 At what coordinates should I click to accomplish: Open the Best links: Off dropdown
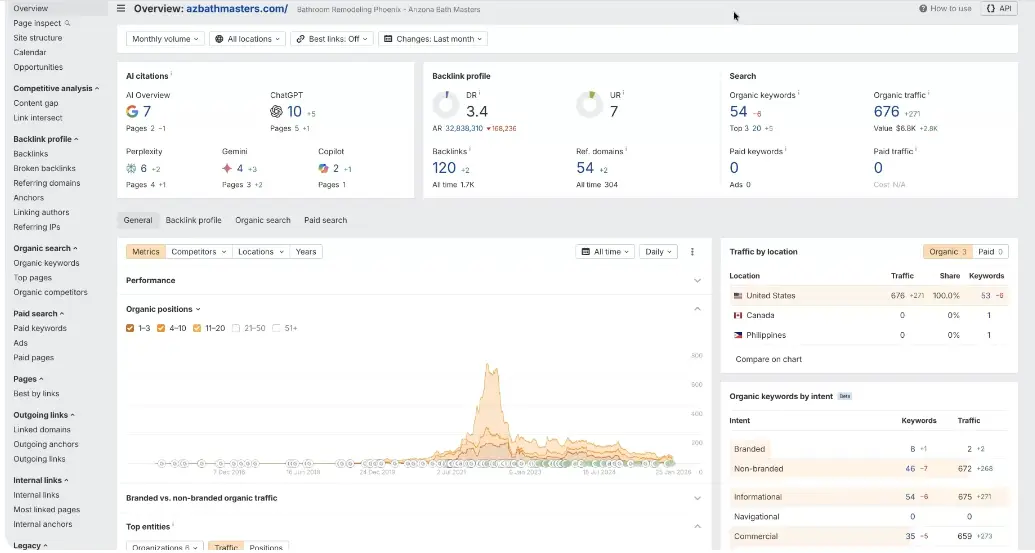pos(332,39)
